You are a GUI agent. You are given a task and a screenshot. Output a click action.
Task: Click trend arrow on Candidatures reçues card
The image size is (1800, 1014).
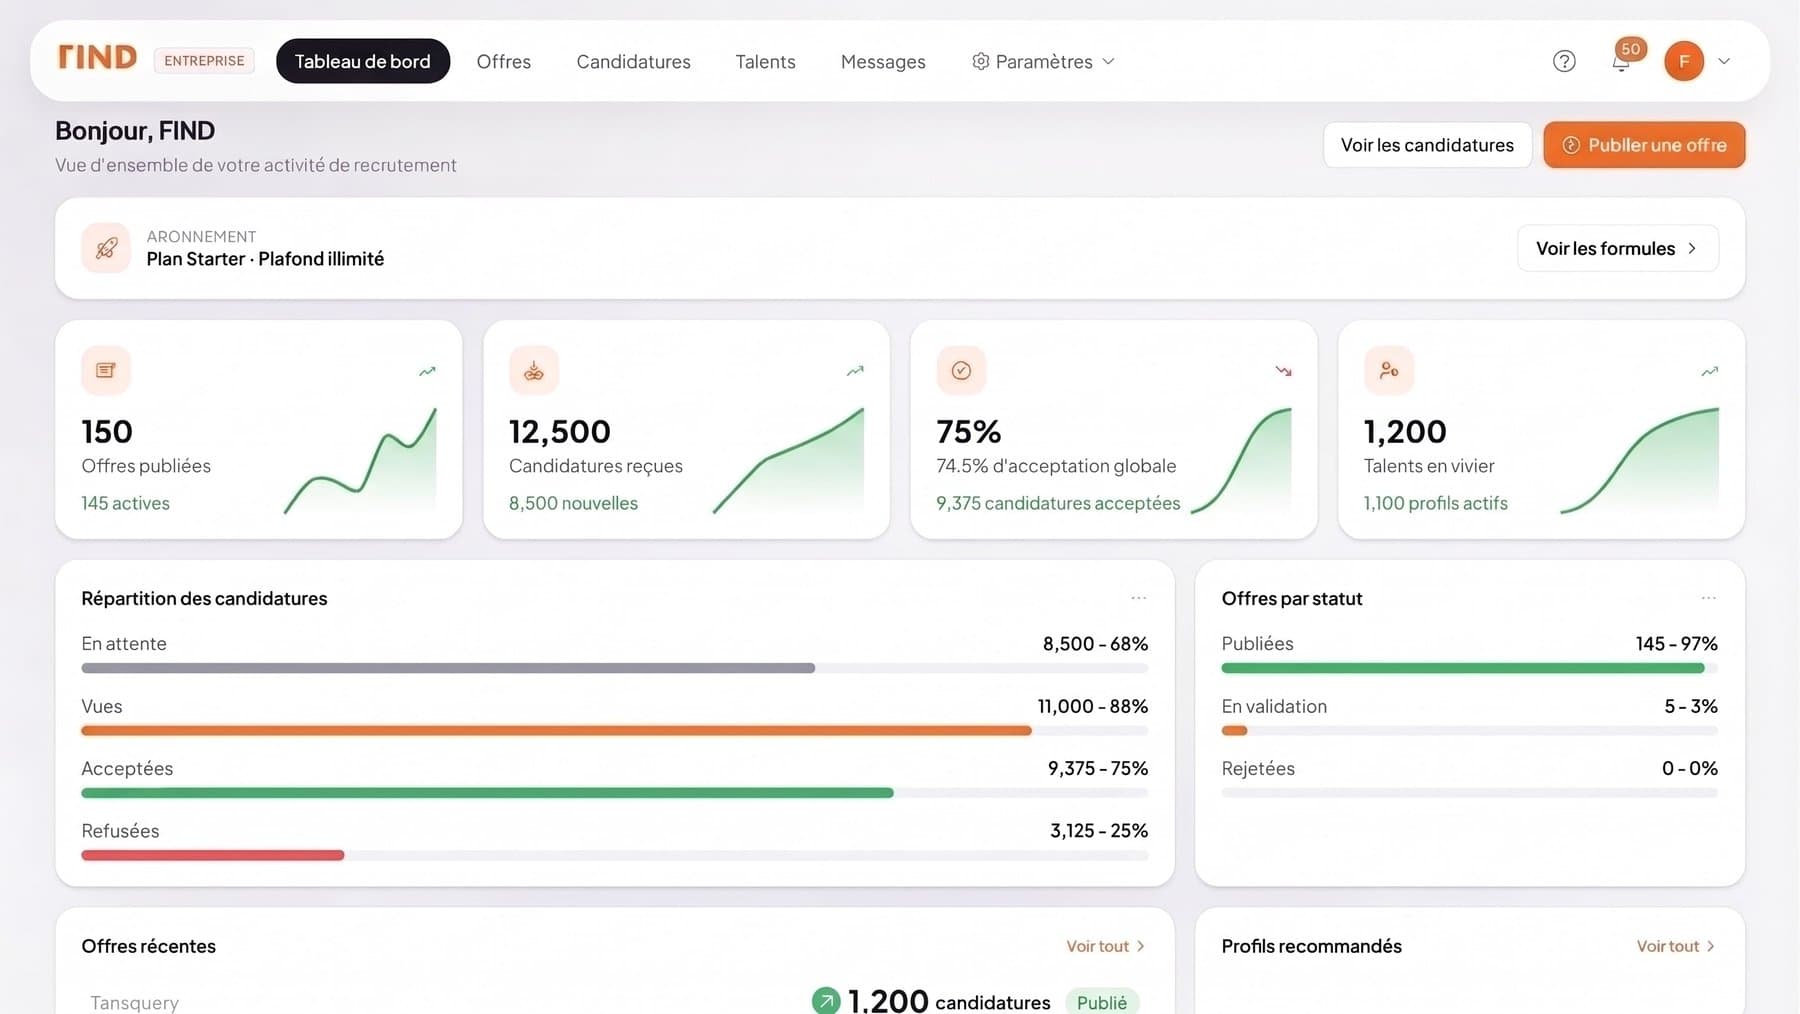[855, 371]
